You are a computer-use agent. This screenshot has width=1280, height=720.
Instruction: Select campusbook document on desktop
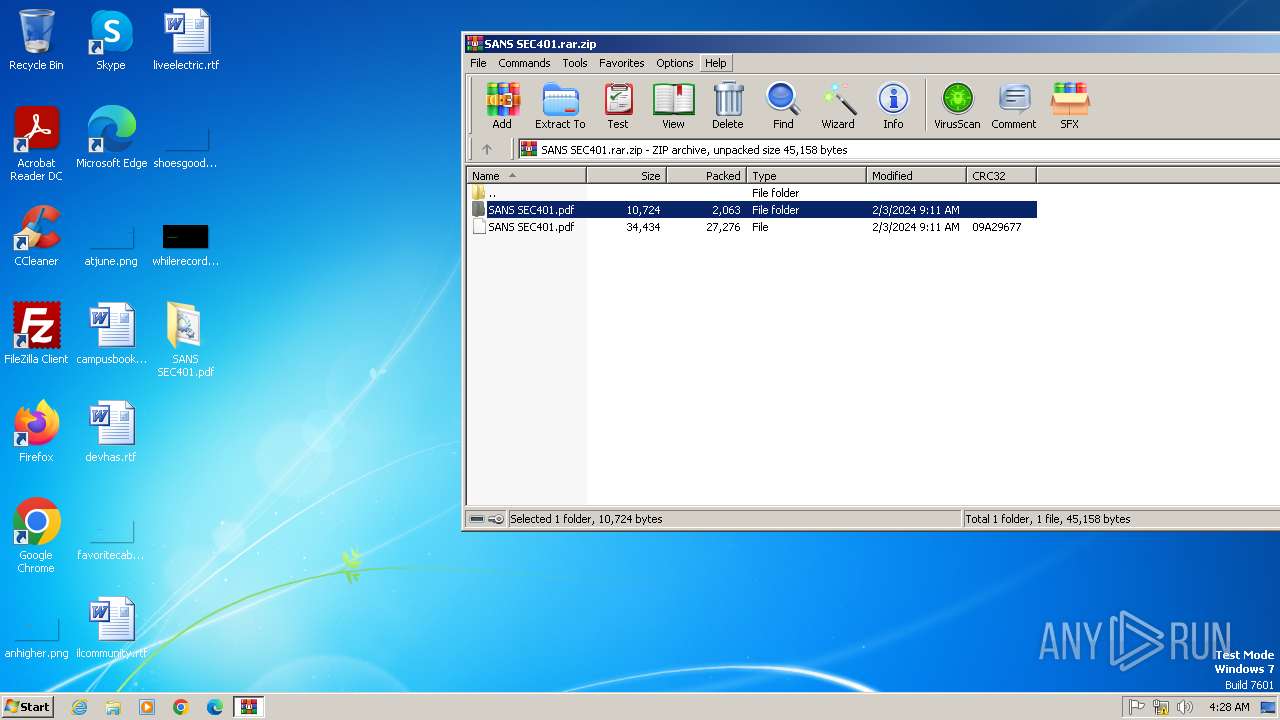[111, 334]
